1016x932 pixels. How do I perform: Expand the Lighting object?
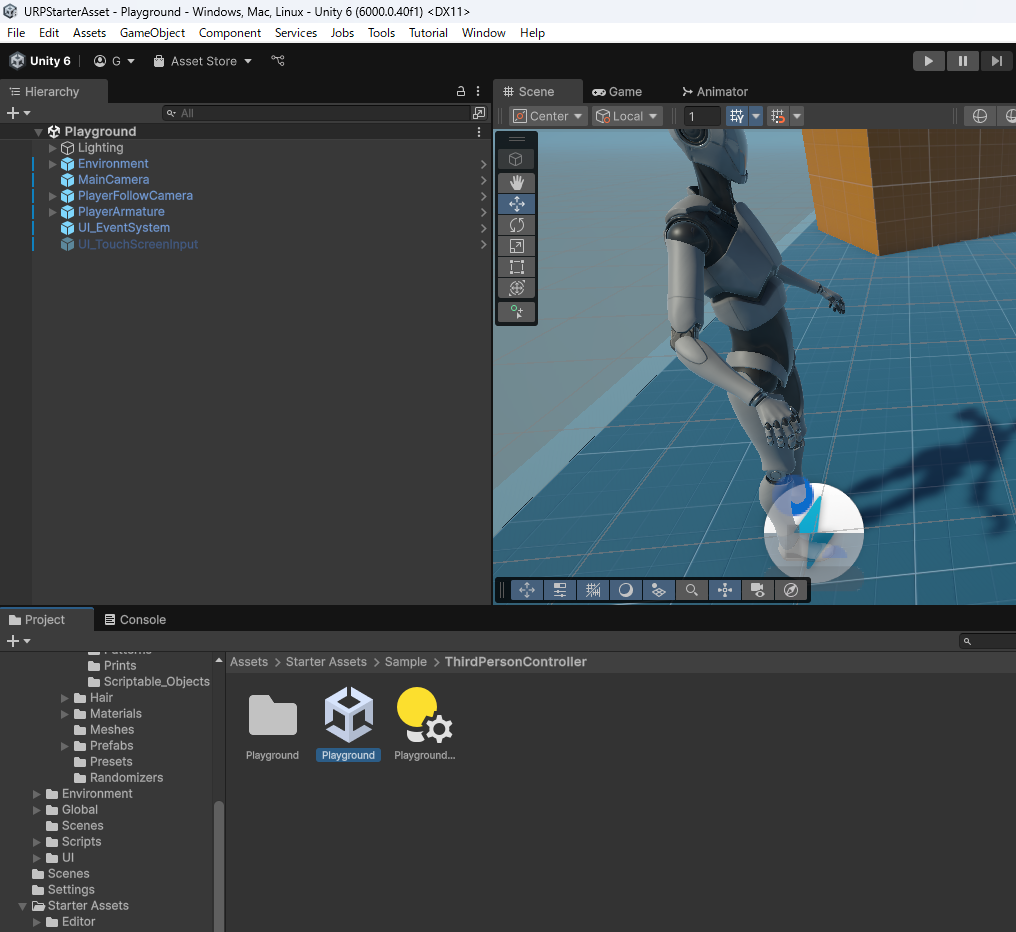[52, 148]
